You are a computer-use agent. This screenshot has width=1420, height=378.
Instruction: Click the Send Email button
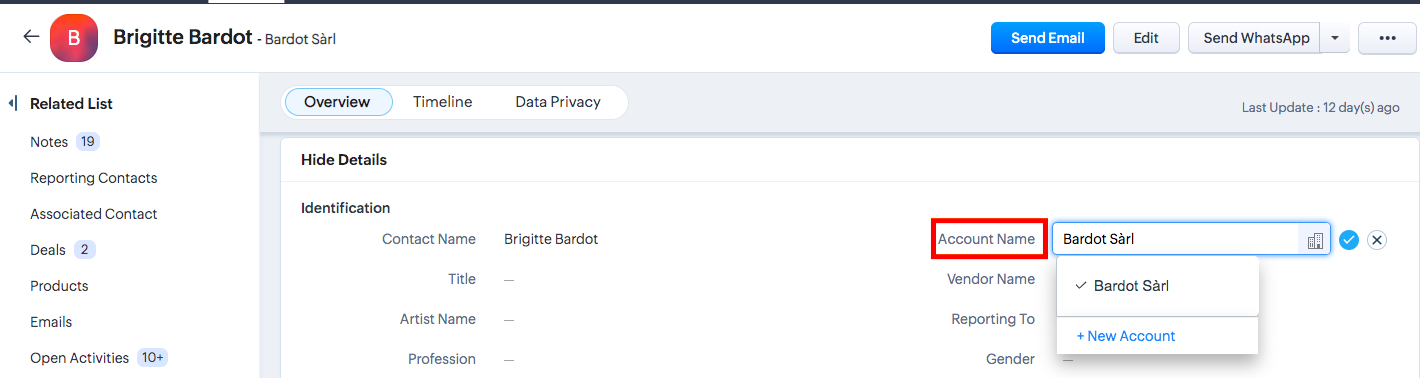coord(1048,38)
